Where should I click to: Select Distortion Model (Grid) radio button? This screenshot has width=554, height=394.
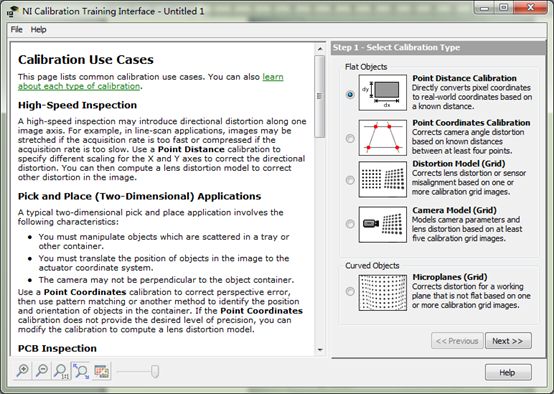(350, 180)
